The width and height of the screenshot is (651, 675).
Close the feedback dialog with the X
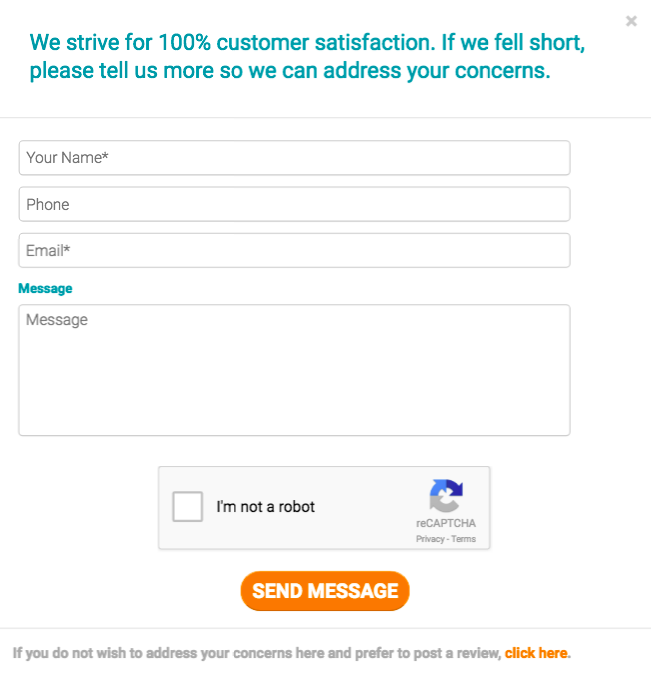point(631,21)
